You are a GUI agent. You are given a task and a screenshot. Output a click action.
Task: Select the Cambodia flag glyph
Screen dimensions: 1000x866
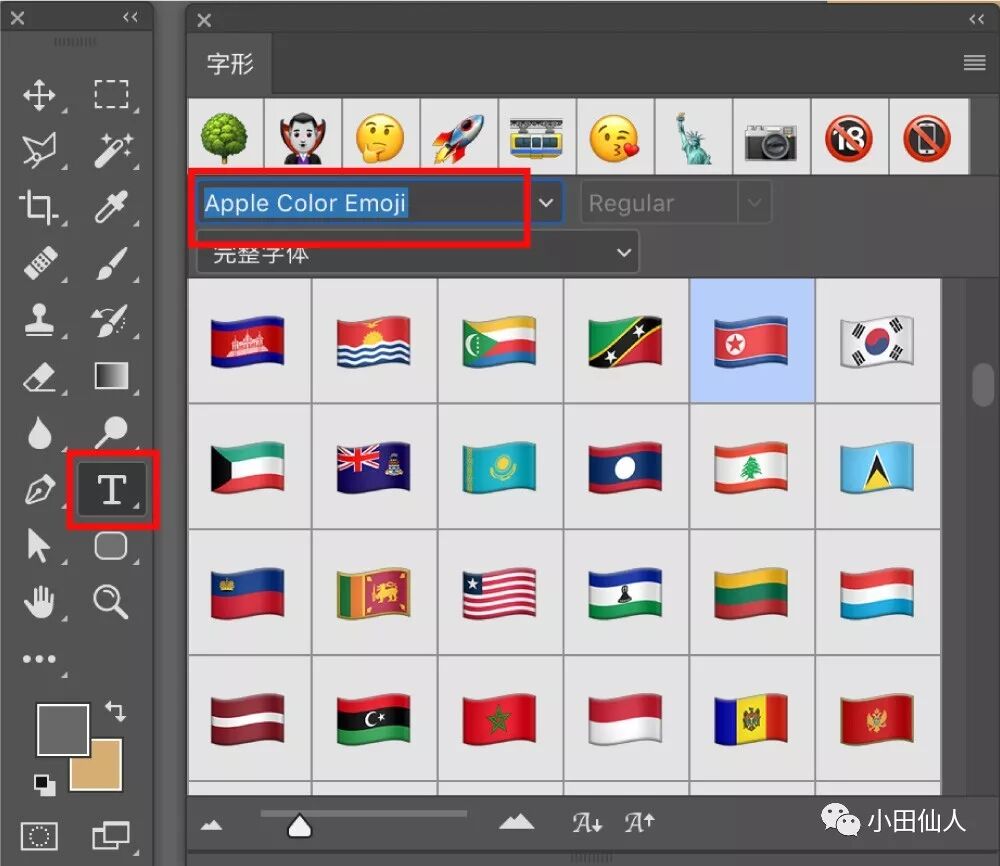coord(248,341)
